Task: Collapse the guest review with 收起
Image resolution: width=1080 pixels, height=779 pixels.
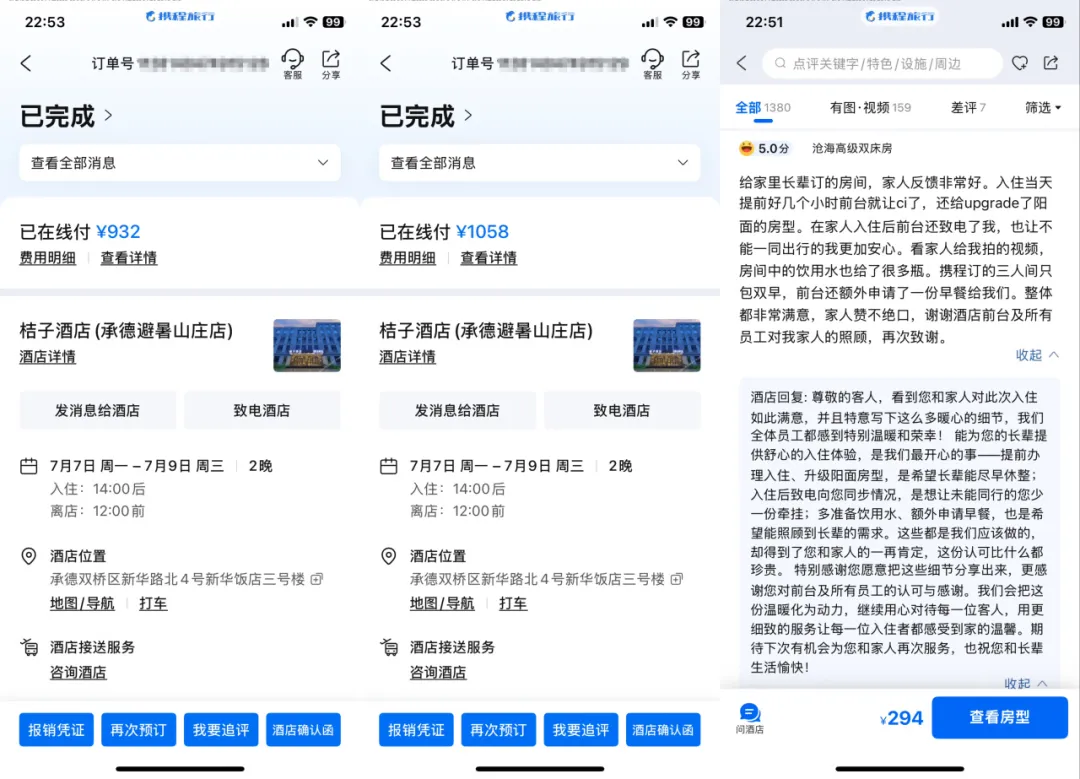Action: (x=1037, y=355)
